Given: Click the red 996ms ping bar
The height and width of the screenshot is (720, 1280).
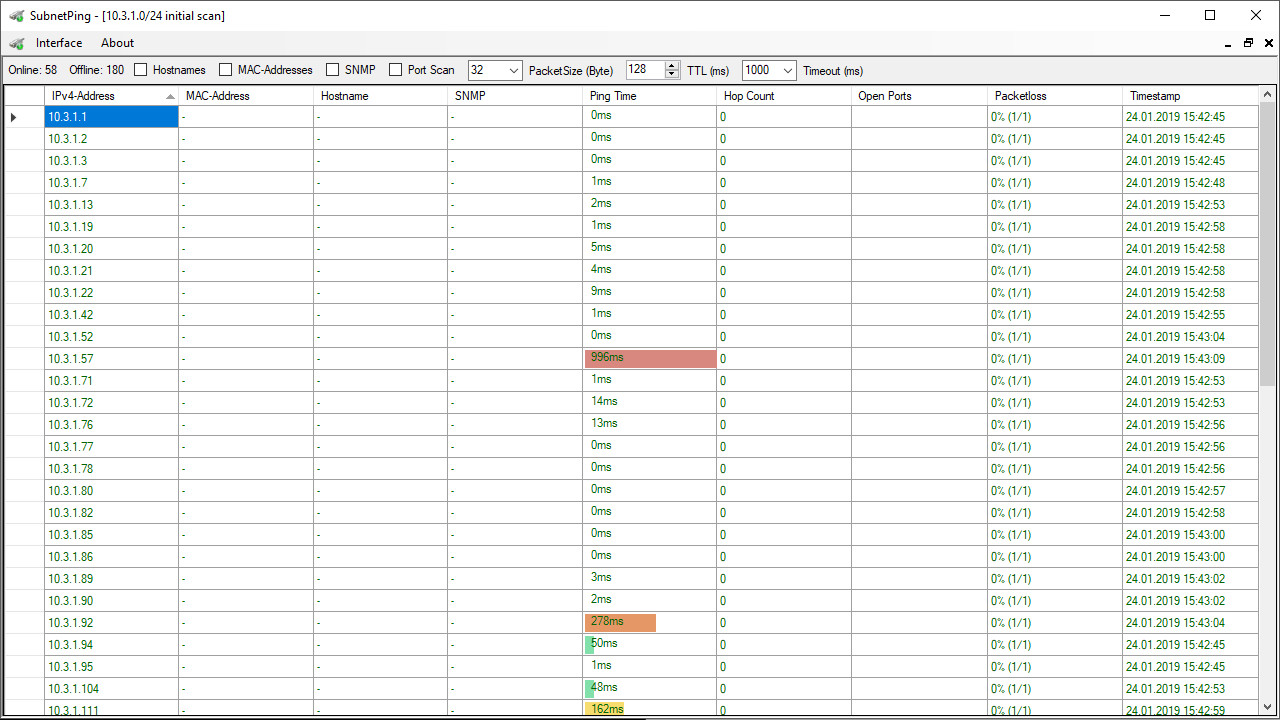Looking at the screenshot, I should tap(650, 358).
